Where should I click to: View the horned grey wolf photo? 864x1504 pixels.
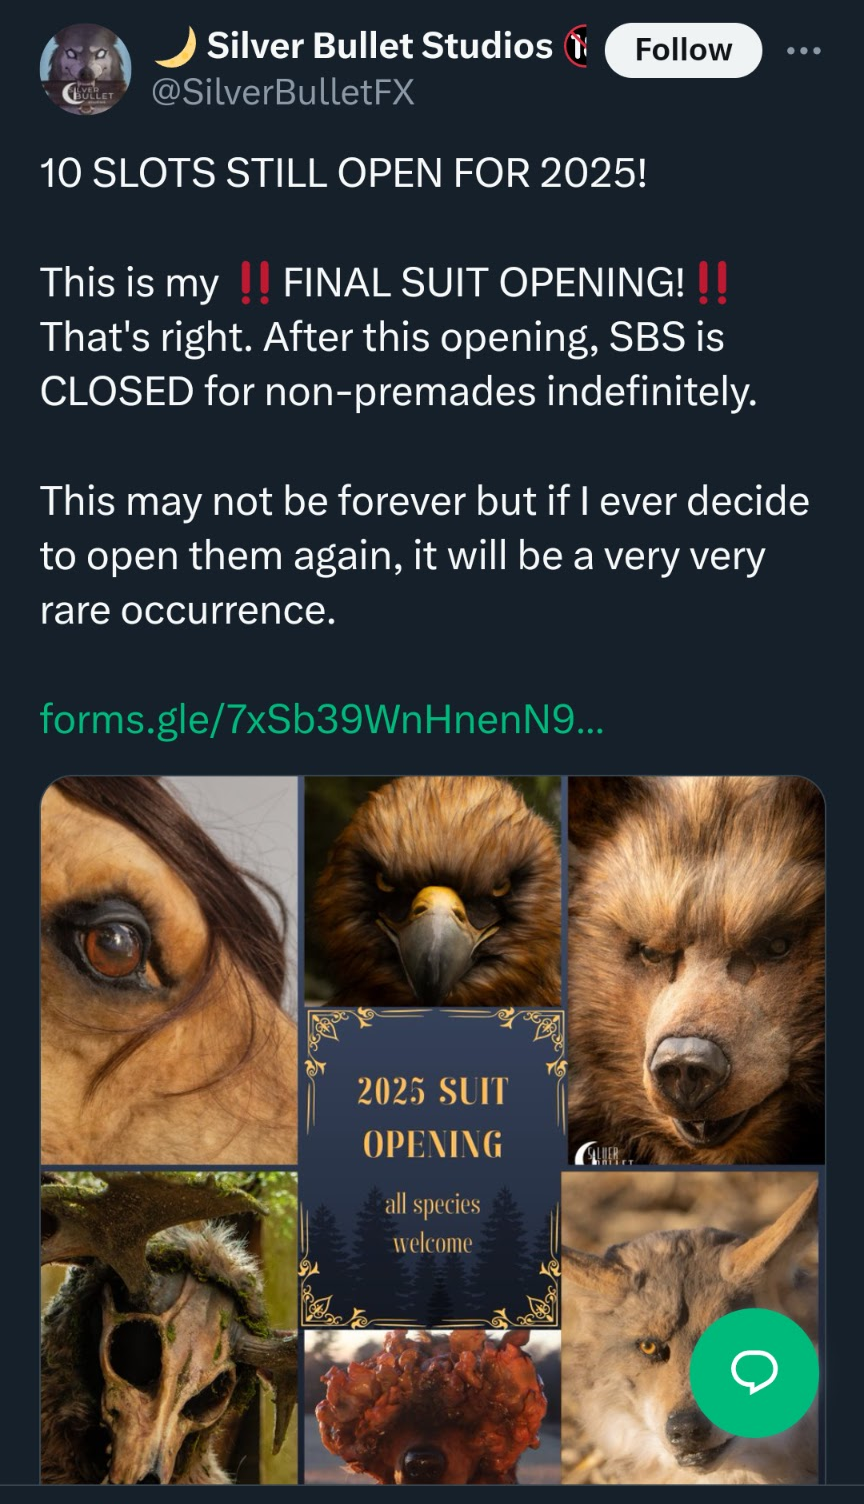pyautogui.click(x=690, y=1327)
